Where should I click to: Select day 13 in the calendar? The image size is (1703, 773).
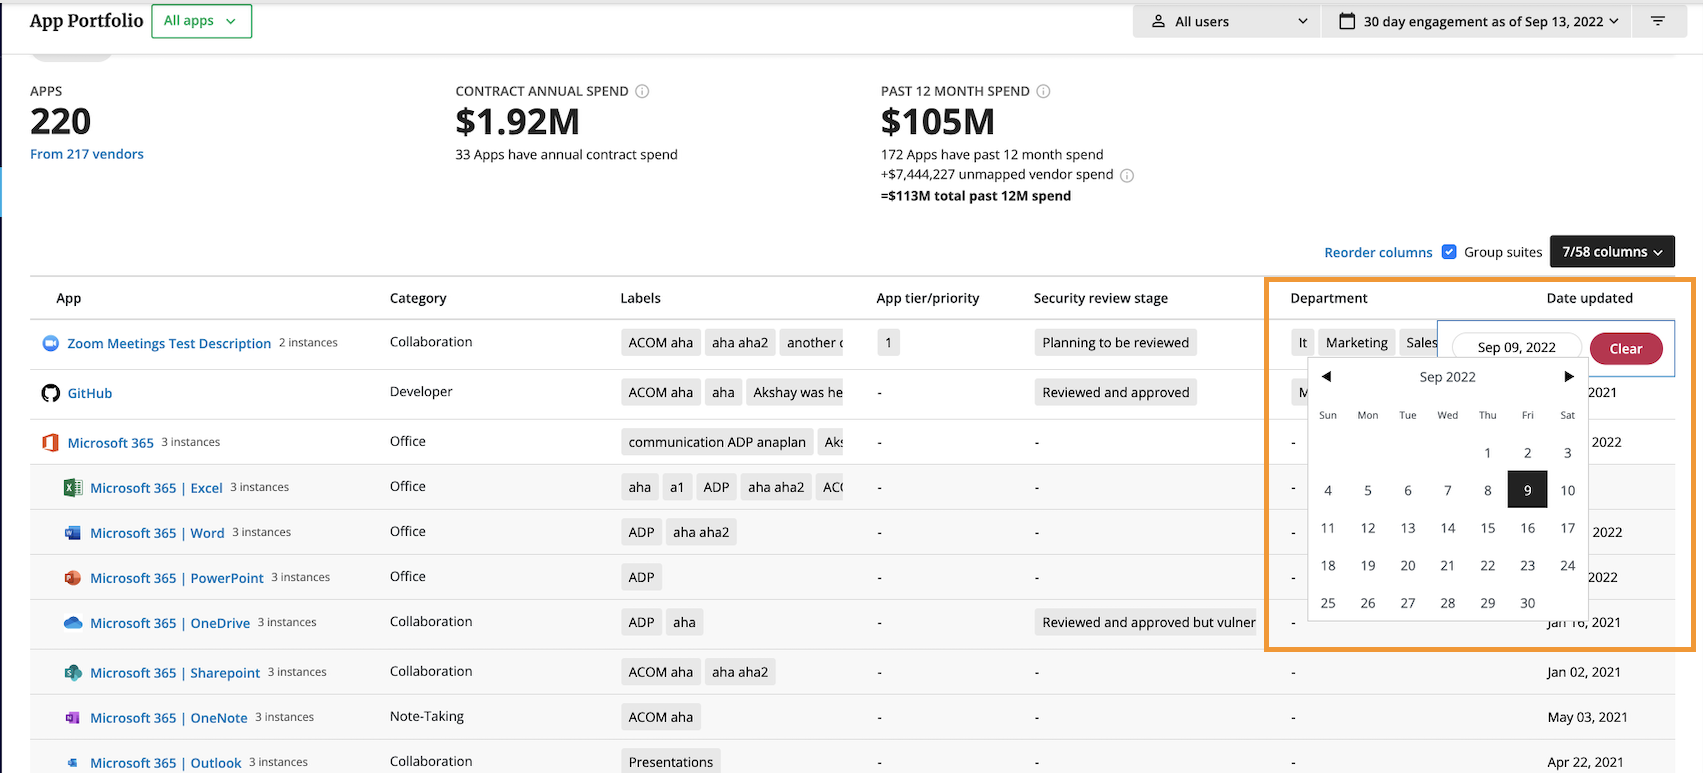[x=1407, y=528]
